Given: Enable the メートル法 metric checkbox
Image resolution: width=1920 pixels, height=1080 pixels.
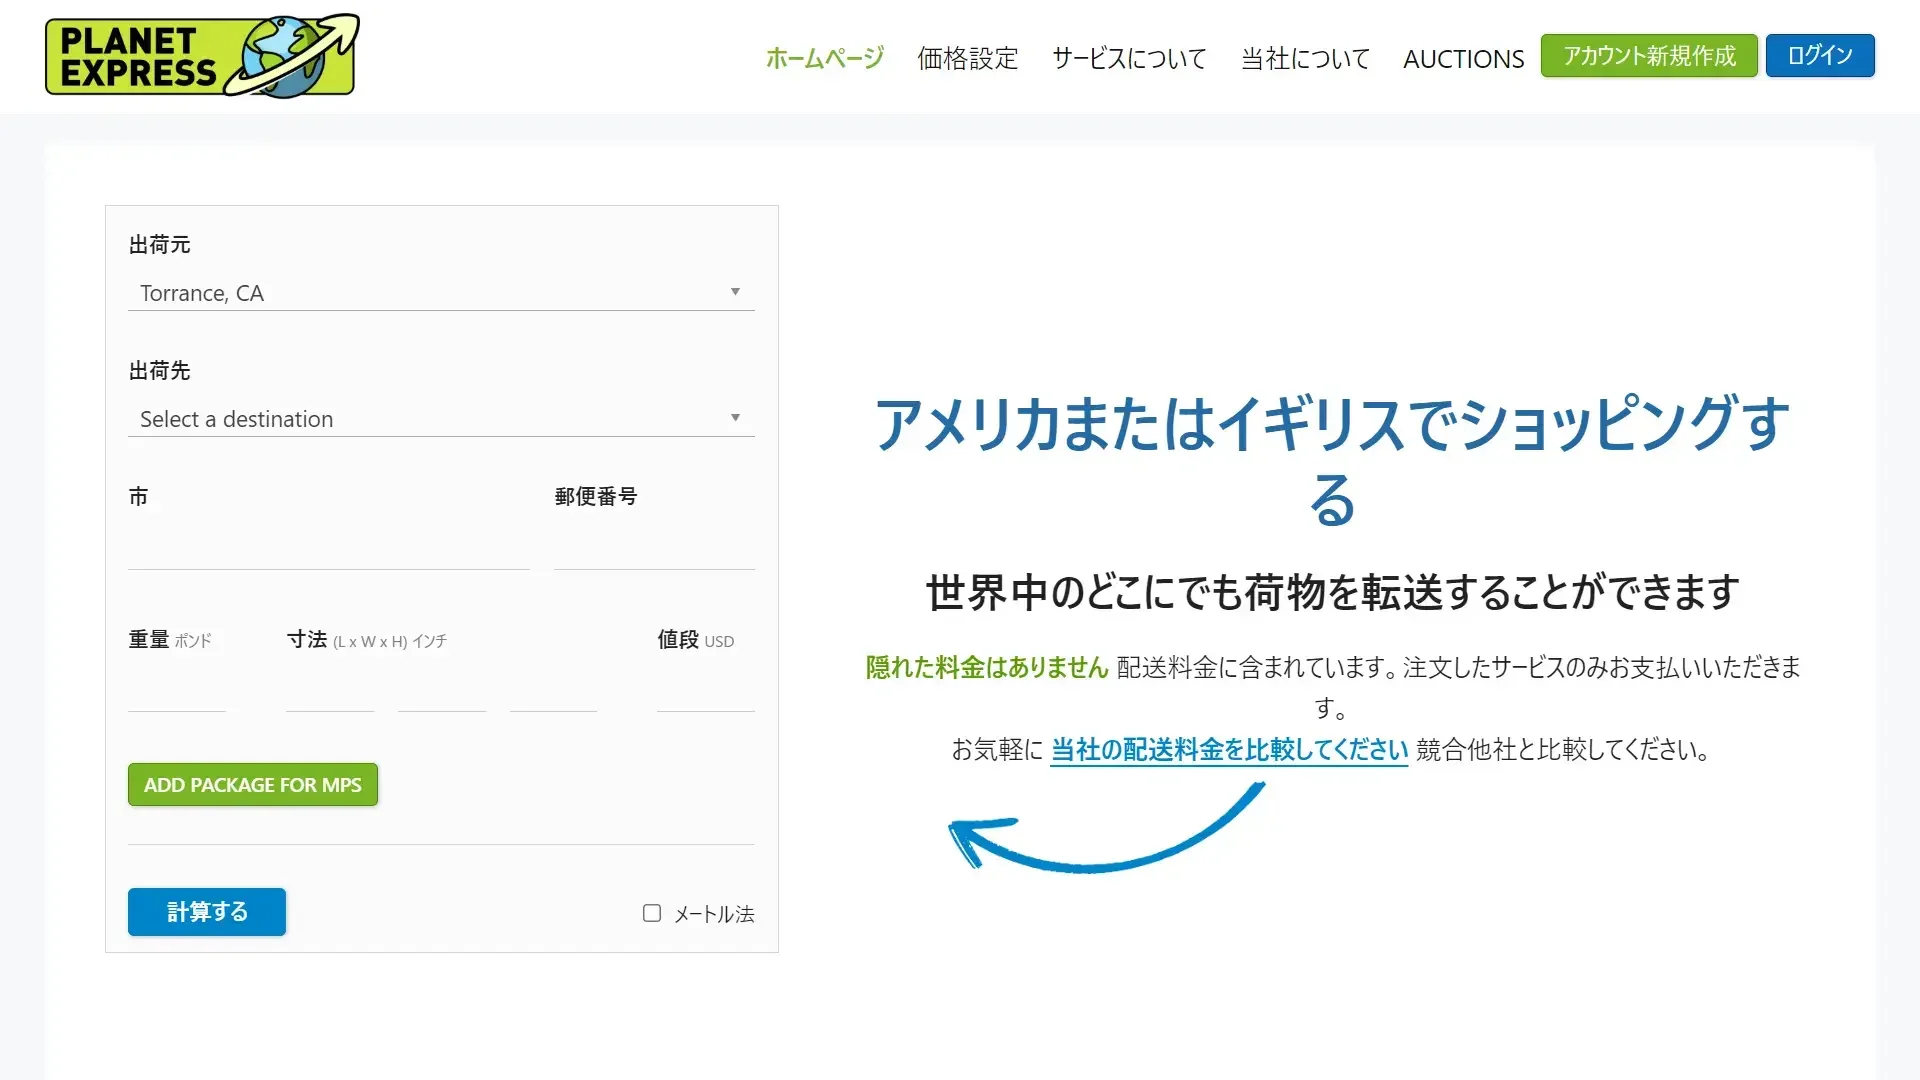Looking at the screenshot, I should coord(652,913).
